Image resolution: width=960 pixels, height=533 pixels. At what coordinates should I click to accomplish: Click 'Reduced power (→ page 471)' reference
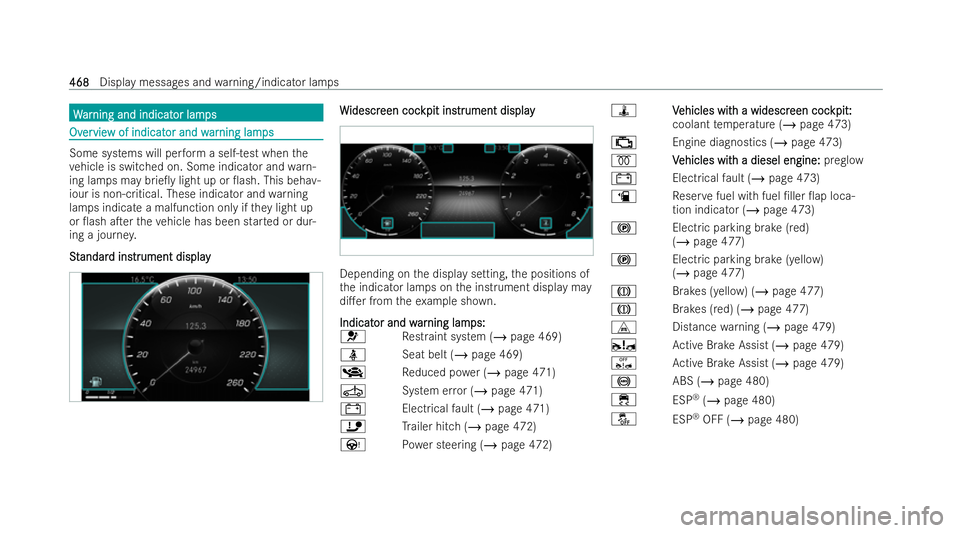point(479,372)
